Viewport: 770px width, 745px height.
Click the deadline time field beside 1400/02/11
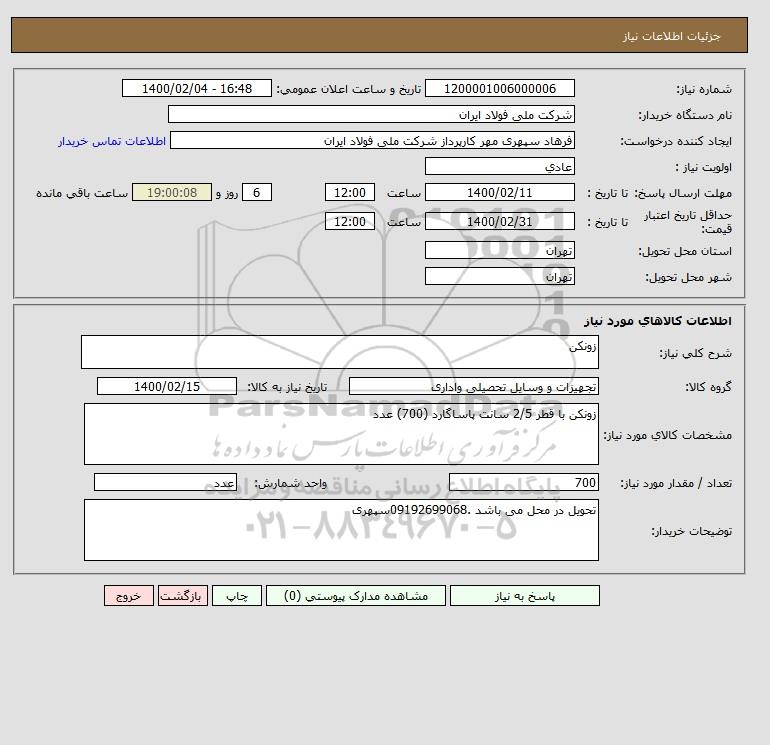pyautogui.click(x=350, y=193)
